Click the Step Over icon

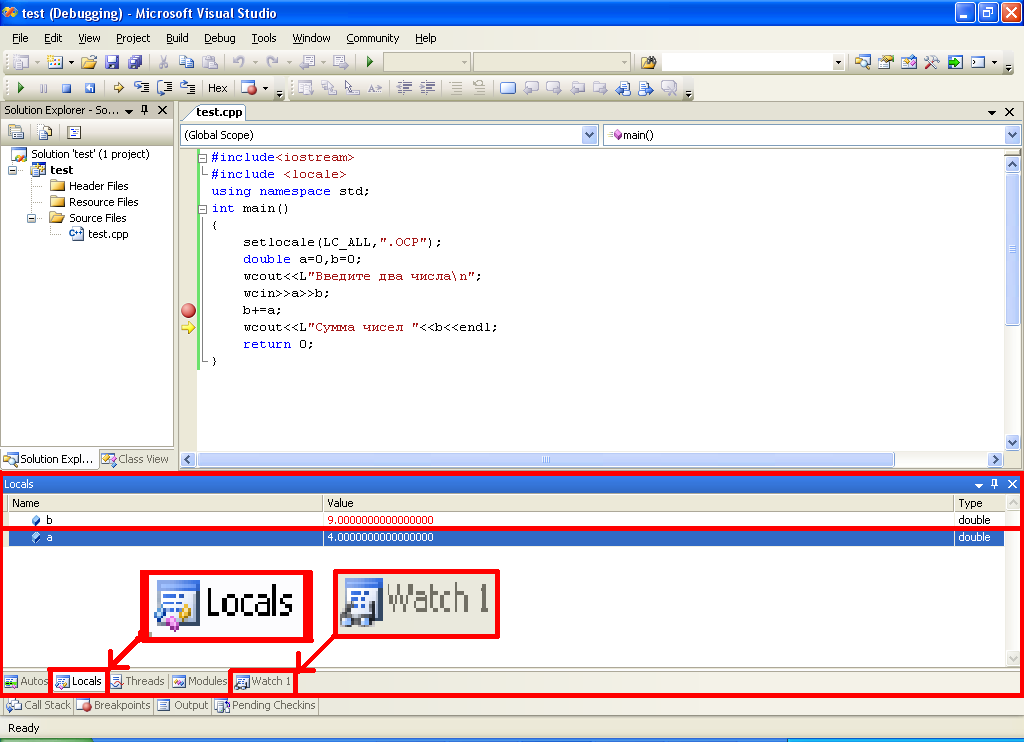coord(165,88)
